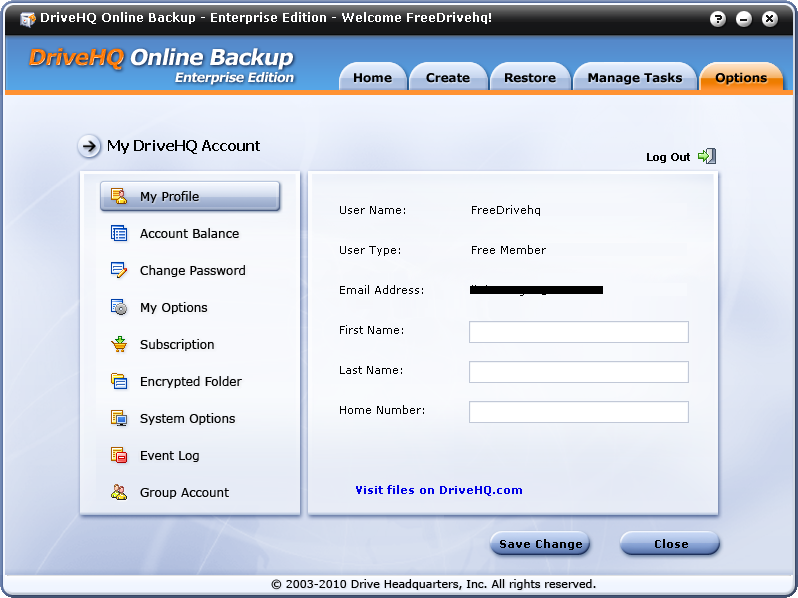798x598 pixels.
Task: Open the Event Log icon
Action: (x=119, y=455)
